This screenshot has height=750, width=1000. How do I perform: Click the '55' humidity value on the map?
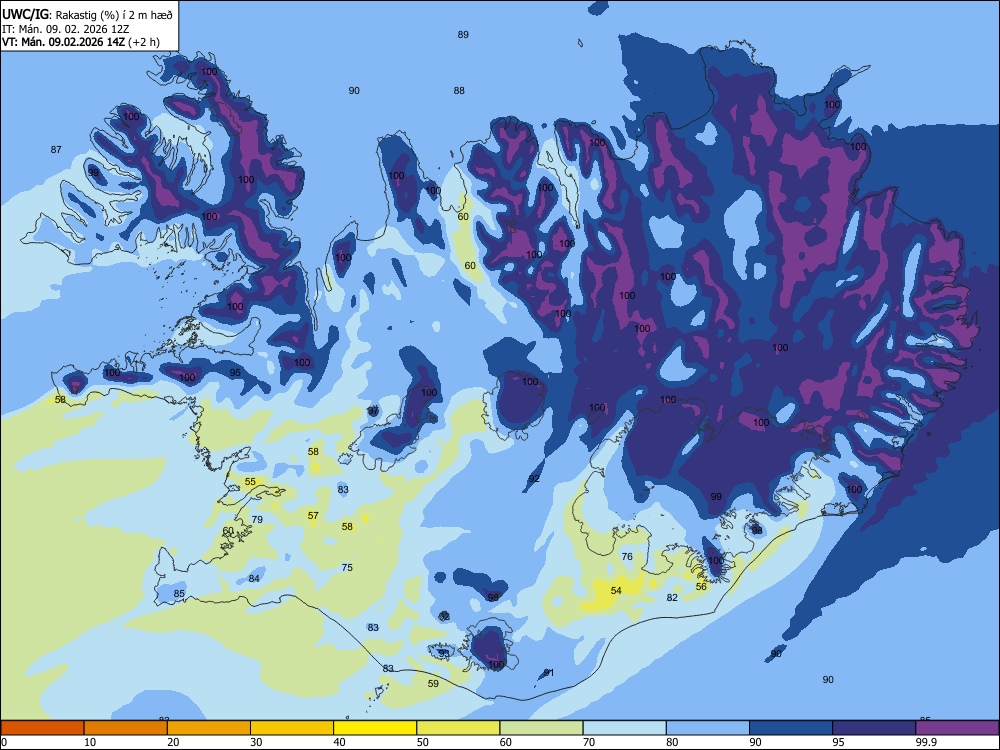coord(250,482)
